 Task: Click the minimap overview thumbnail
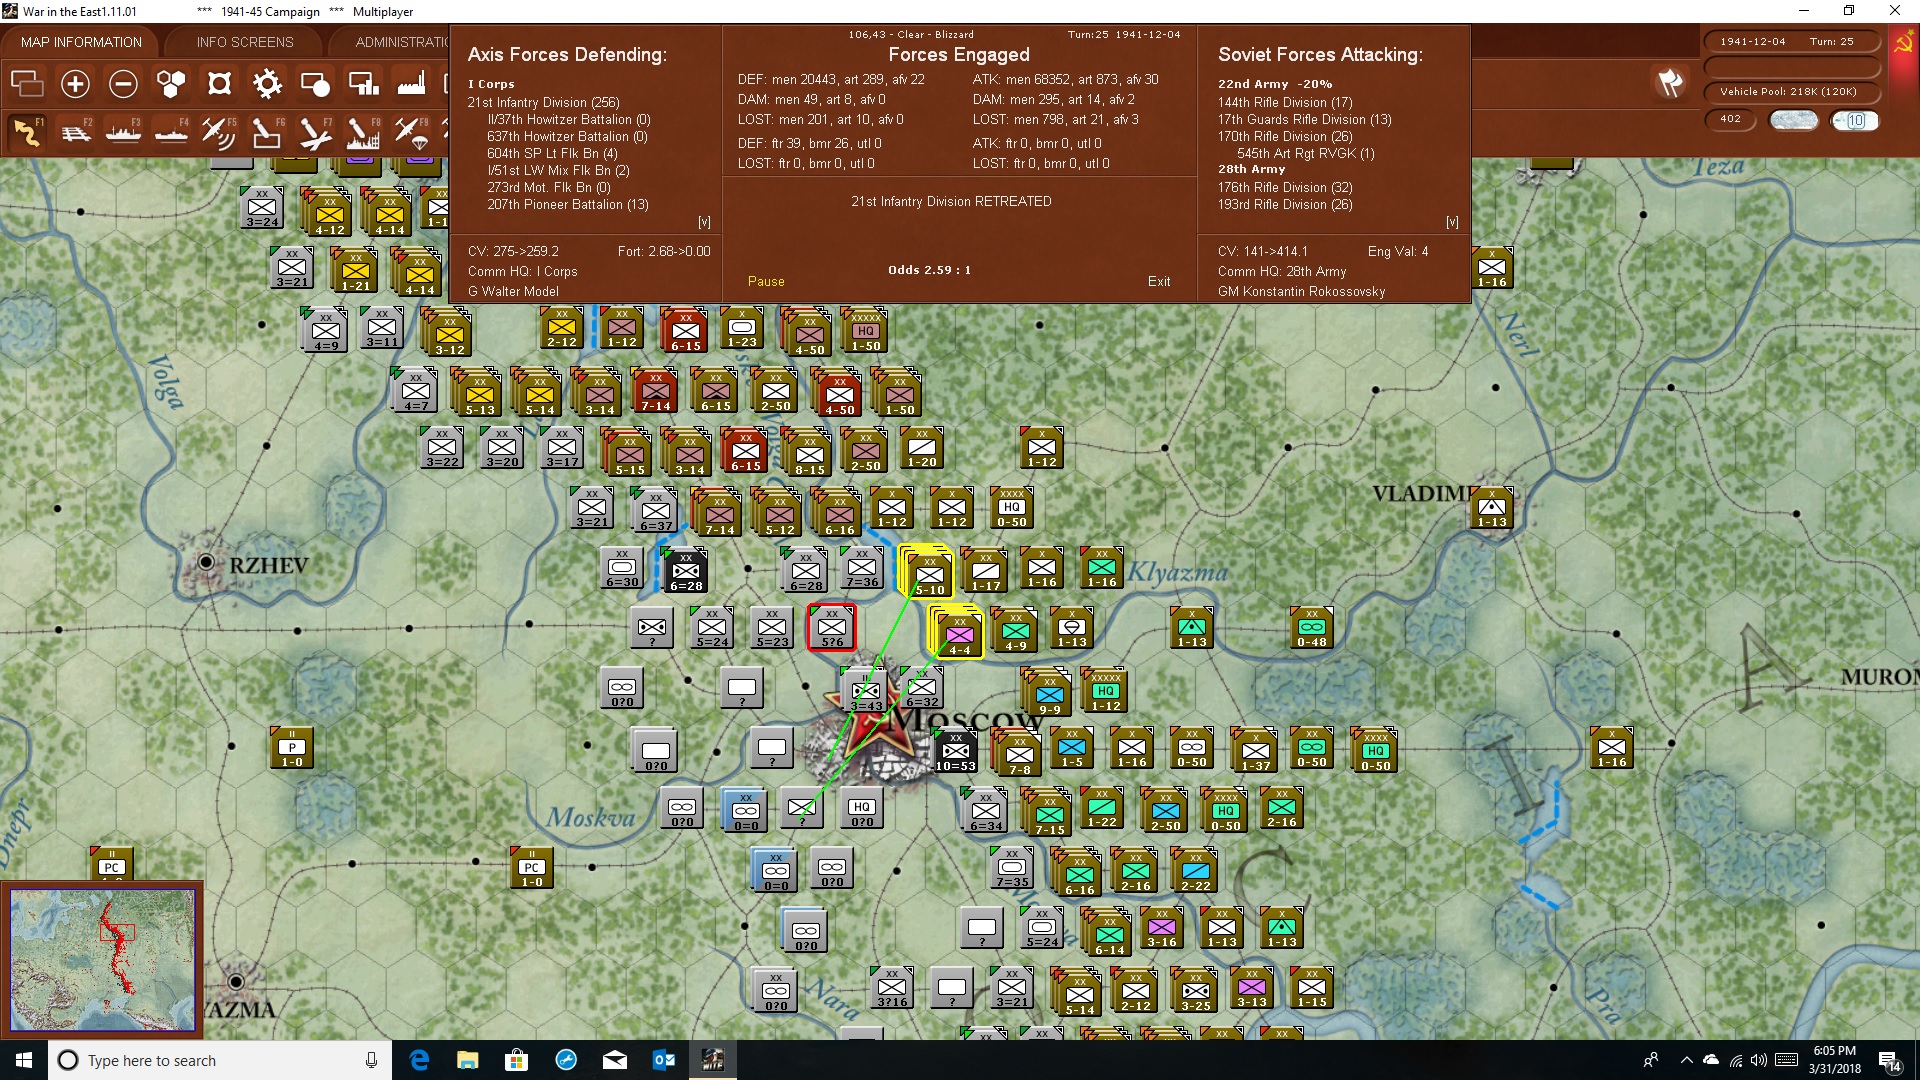[102, 960]
